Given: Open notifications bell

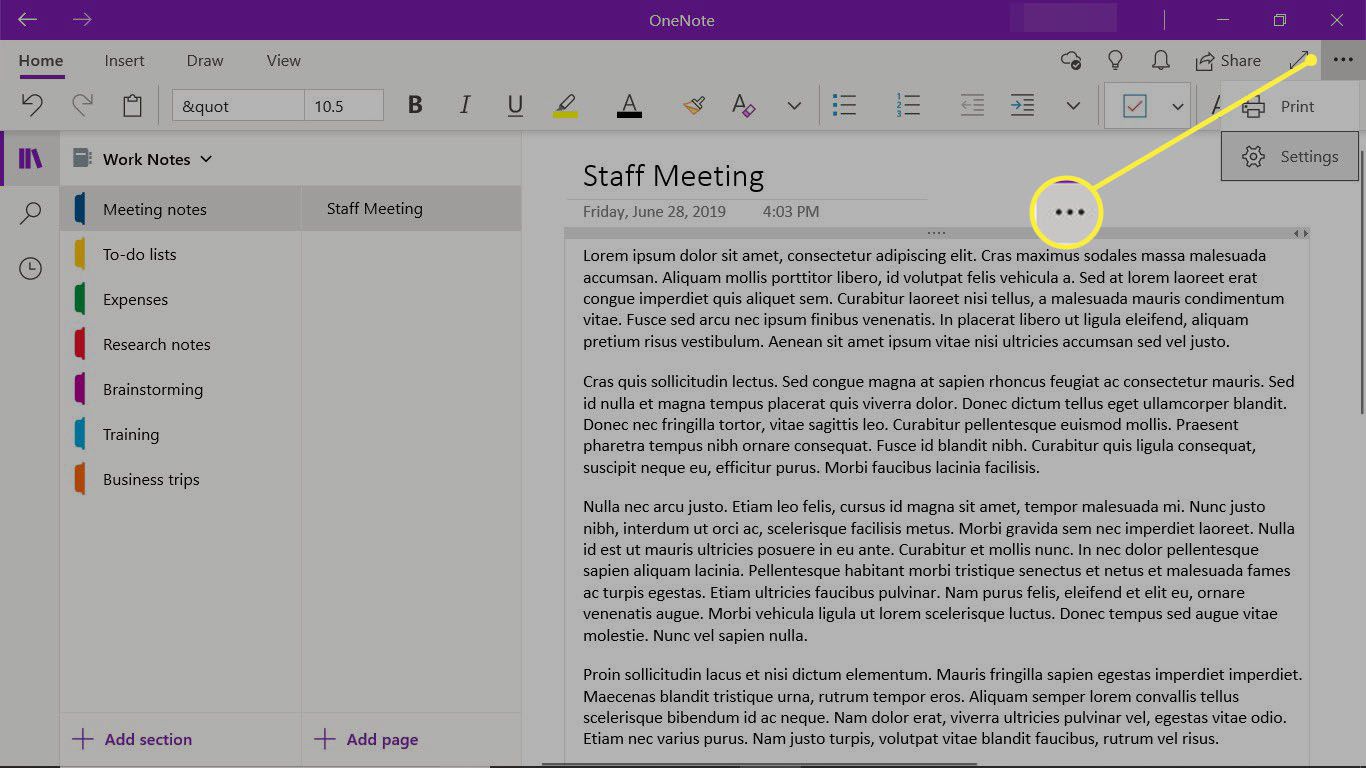Looking at the screenshot, I should tap(1161, 61).
